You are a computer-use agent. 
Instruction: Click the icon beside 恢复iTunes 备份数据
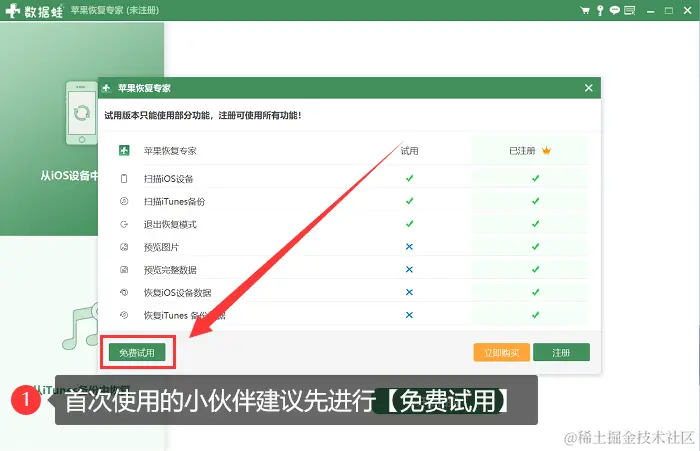click(124, 315)
